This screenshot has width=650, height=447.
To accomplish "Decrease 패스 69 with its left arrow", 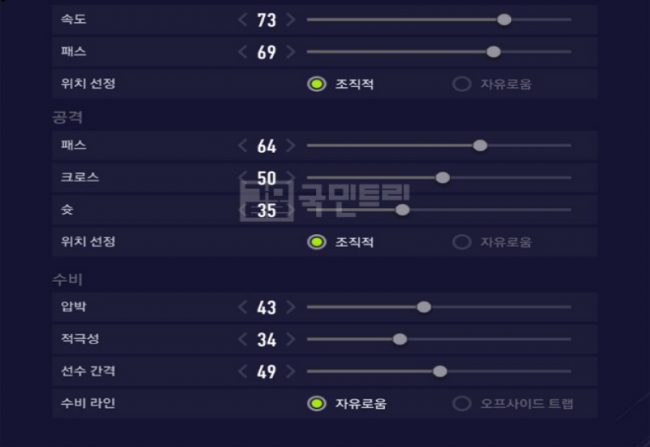I will point(243,52).
